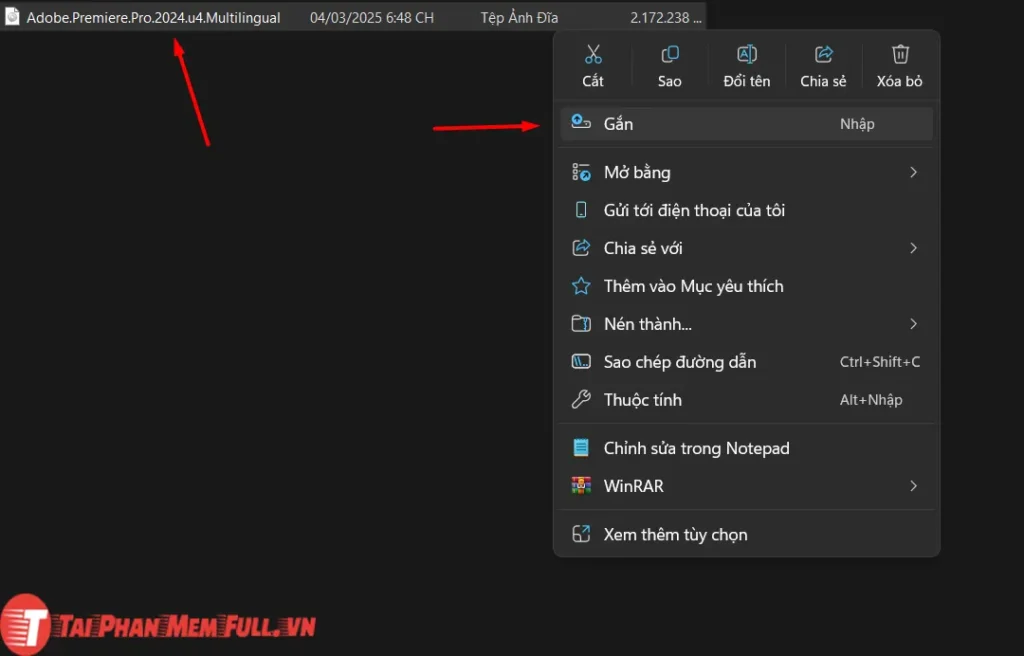Click the Chia sẻ (share) icon
The height and width of the screenshot is (656, 1024).
[824, 55]
